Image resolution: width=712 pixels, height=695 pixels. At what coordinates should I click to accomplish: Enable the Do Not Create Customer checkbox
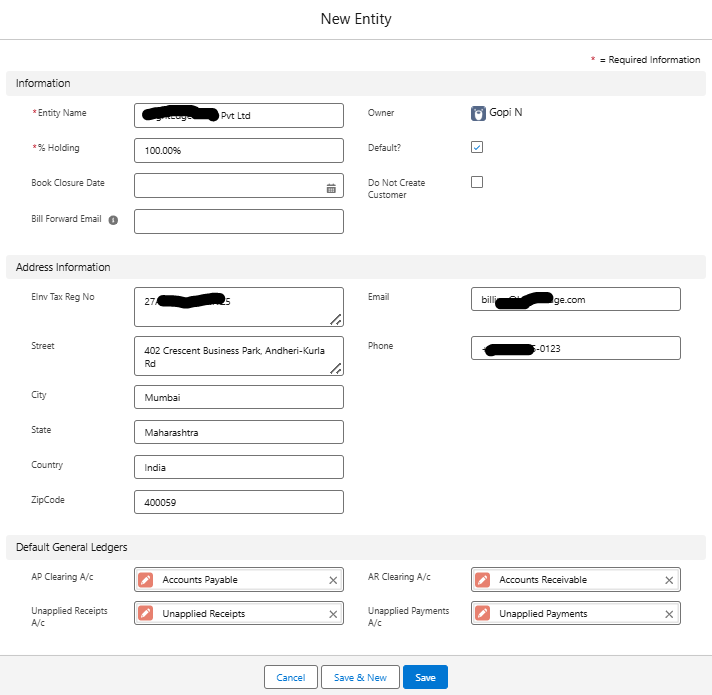click(477, 182)
